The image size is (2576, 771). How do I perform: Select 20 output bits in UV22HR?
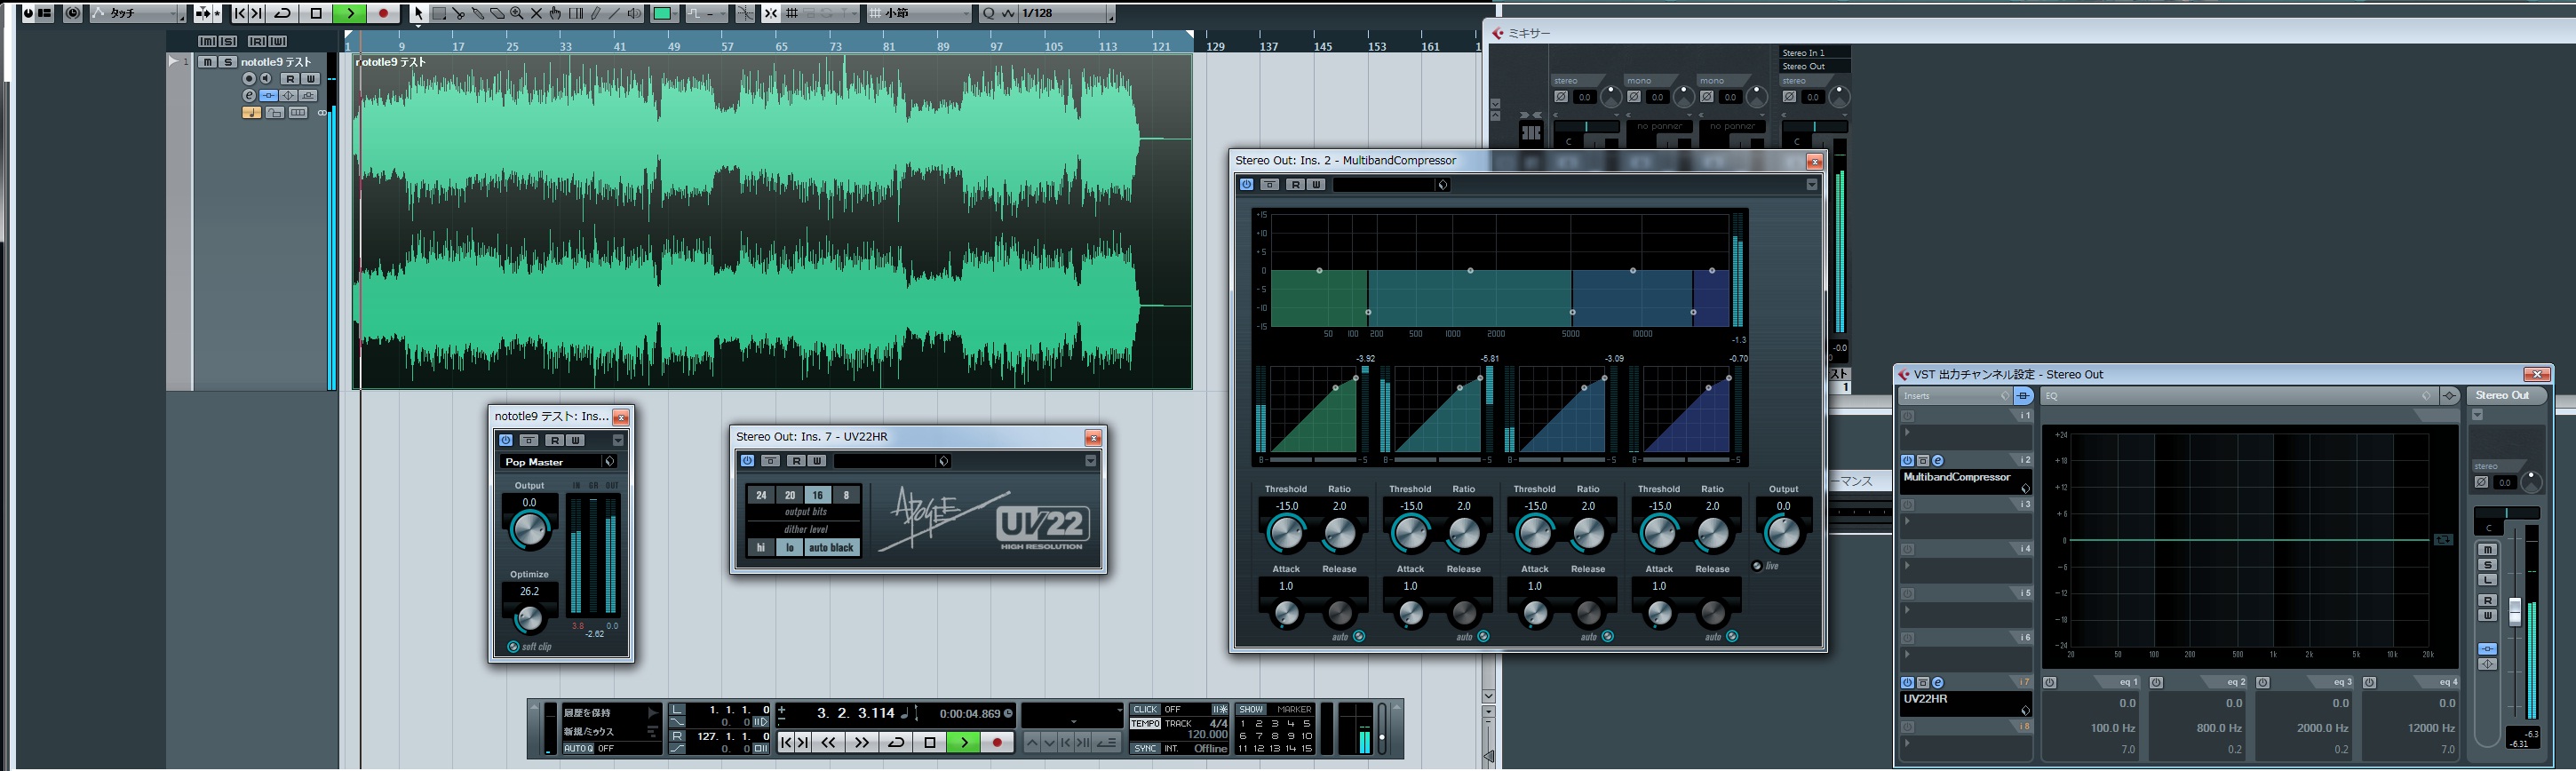tap(790, 495)
